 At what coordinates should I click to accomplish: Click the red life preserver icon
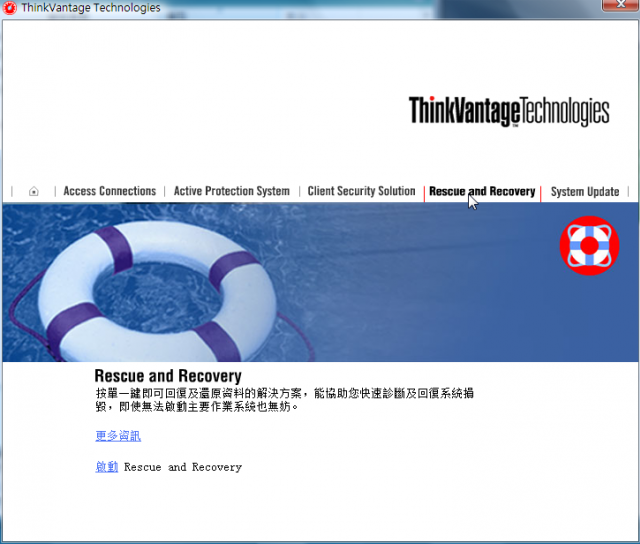[589, 245]
